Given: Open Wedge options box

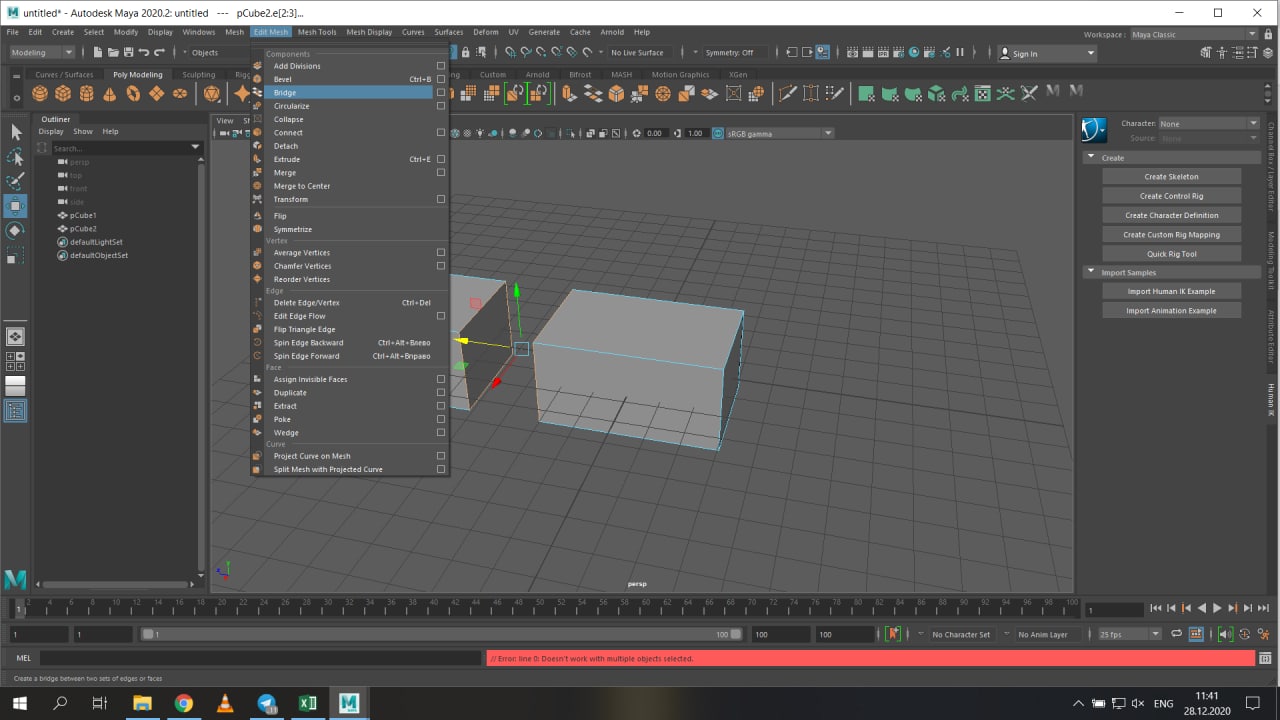Looking at the screenshot, I should tap(441, 432).
